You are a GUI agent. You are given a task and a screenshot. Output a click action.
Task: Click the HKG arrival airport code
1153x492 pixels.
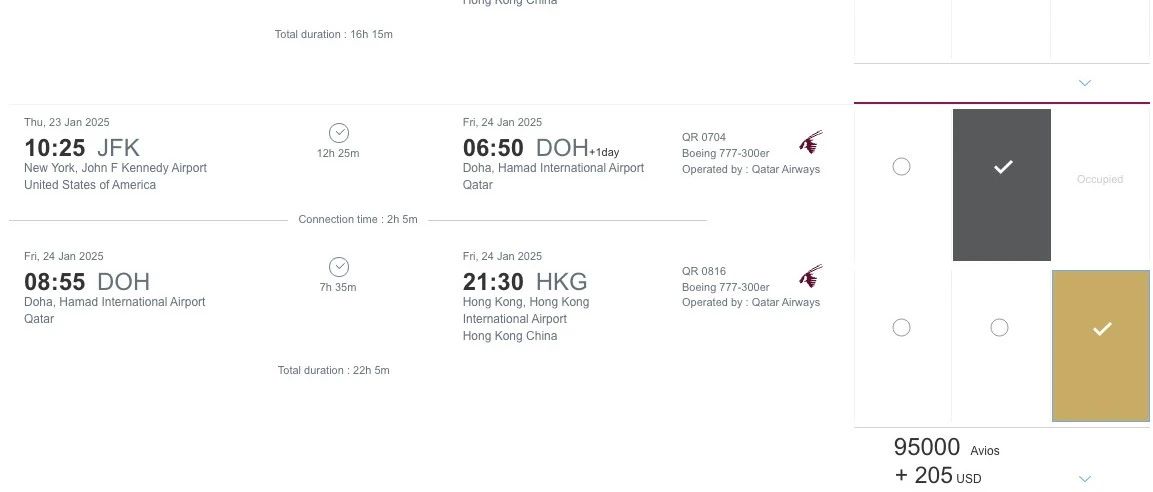(x=562, y=282)
